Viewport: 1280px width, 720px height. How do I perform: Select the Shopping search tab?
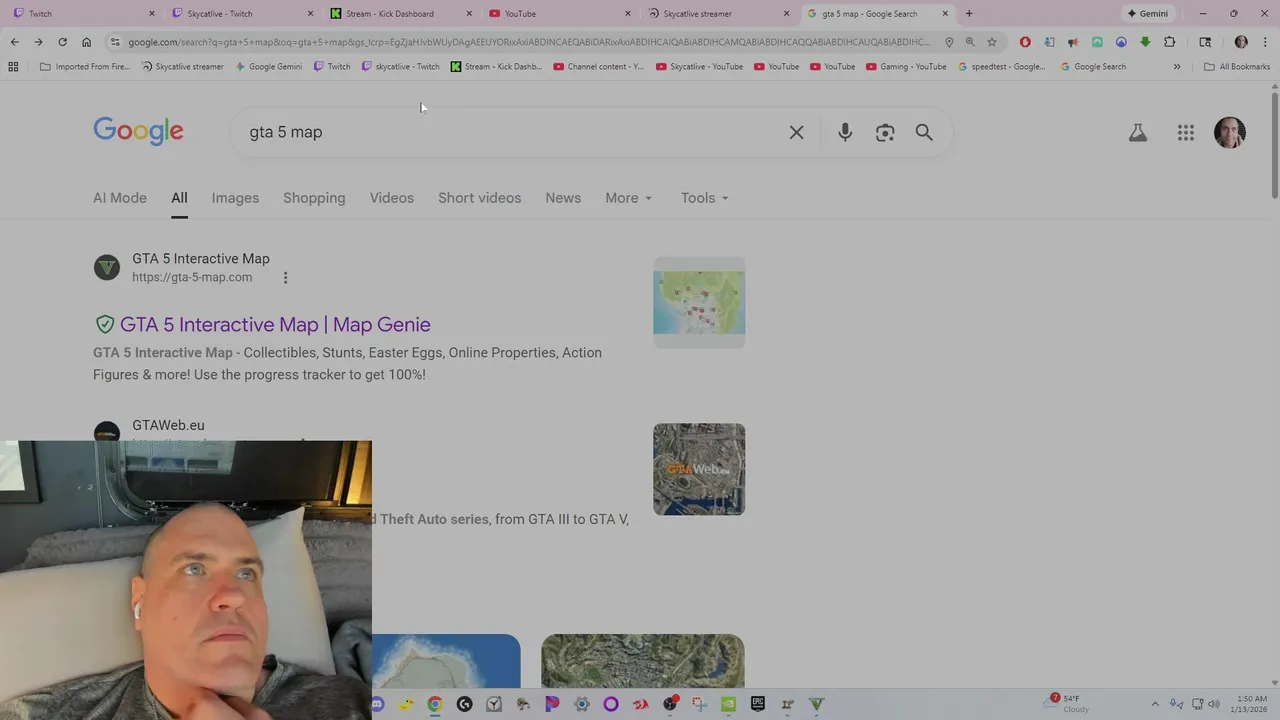click(x=314, y=198)
